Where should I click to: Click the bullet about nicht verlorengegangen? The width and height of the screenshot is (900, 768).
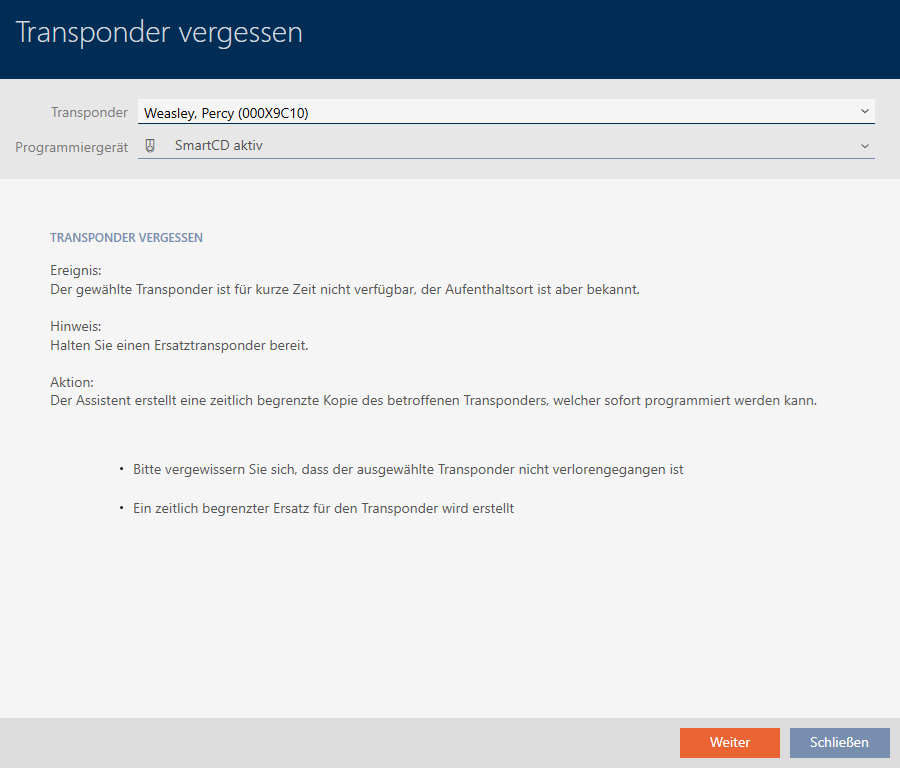[408, 469]
